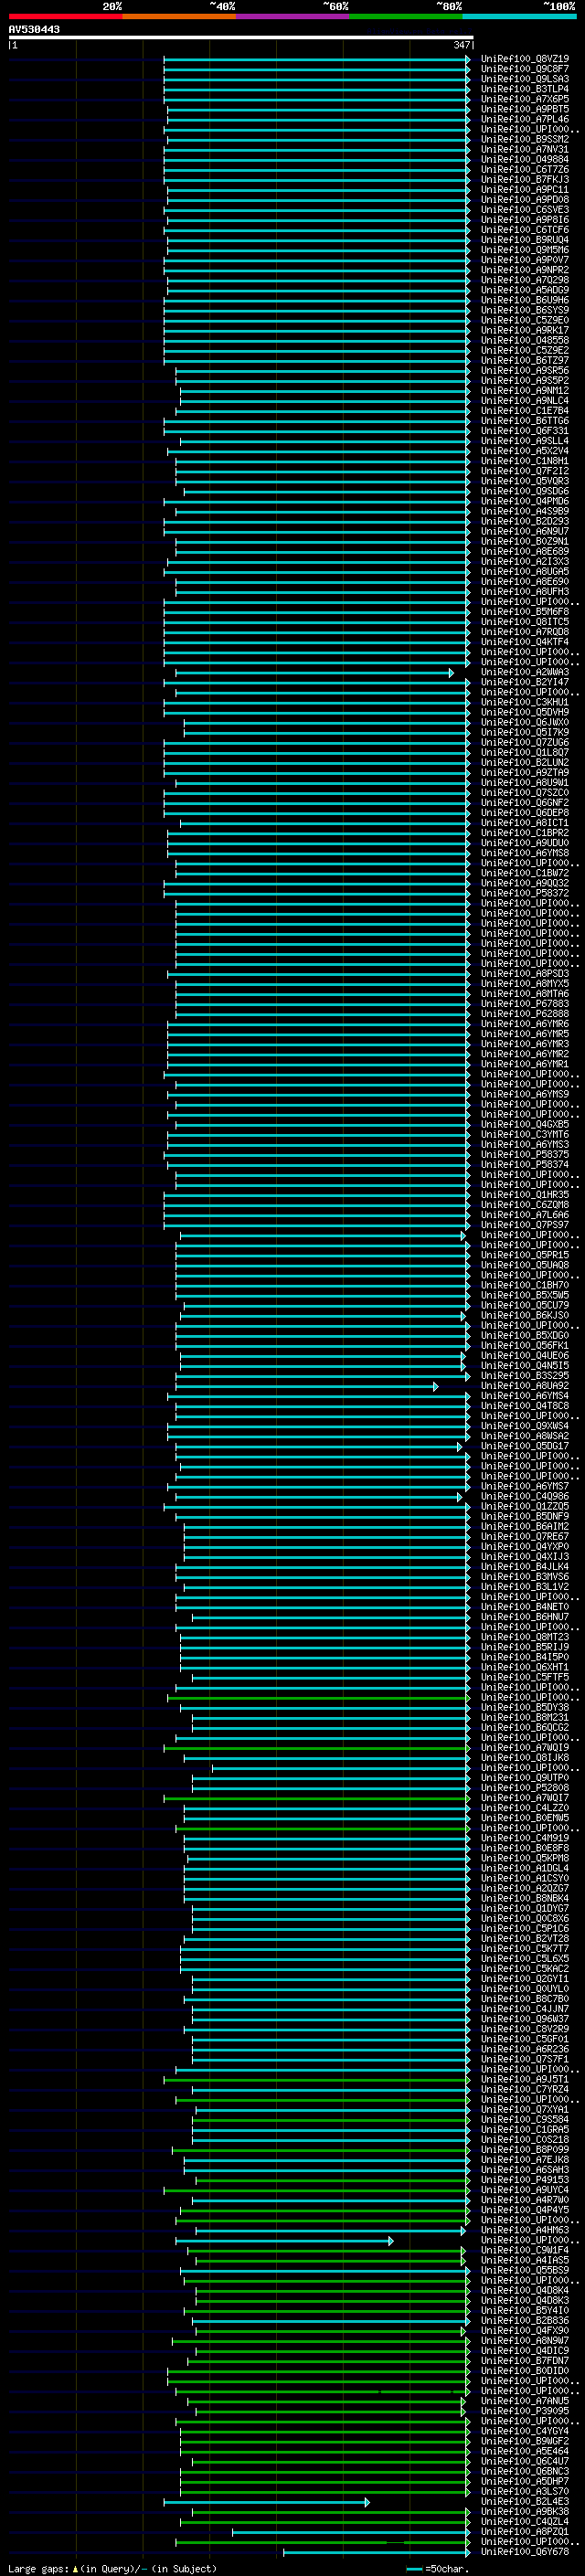Click hit label UniRef100_Q56FK1
Image resolution: width=585 pixels, height=2576 pixels.
click(525, 1346)
